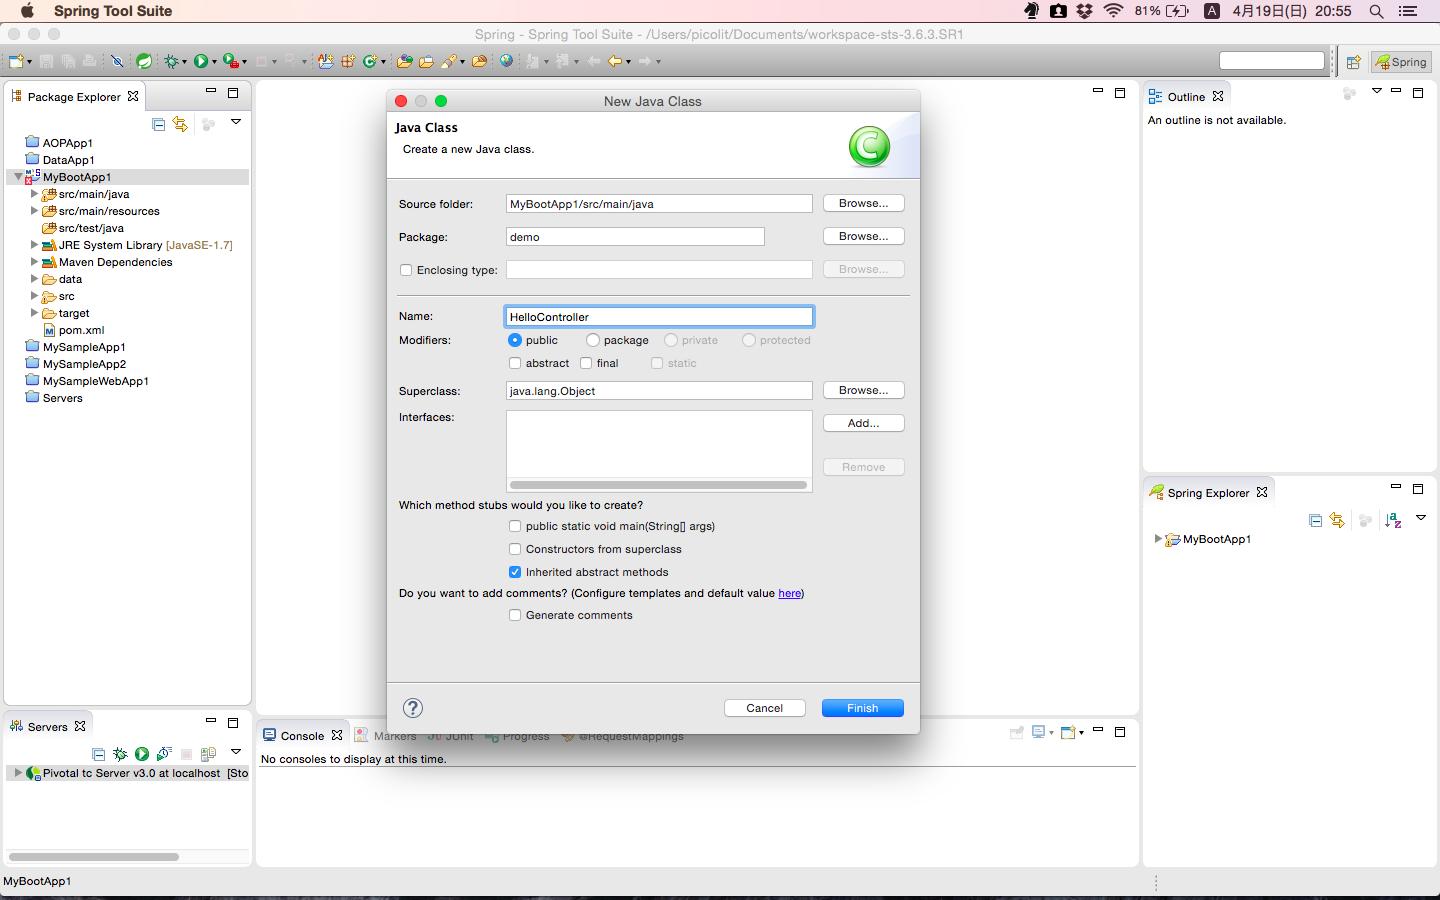Enable the abstract modifier checkbox
This screenshot has width=1440, height=900.
tap(515, 363)
